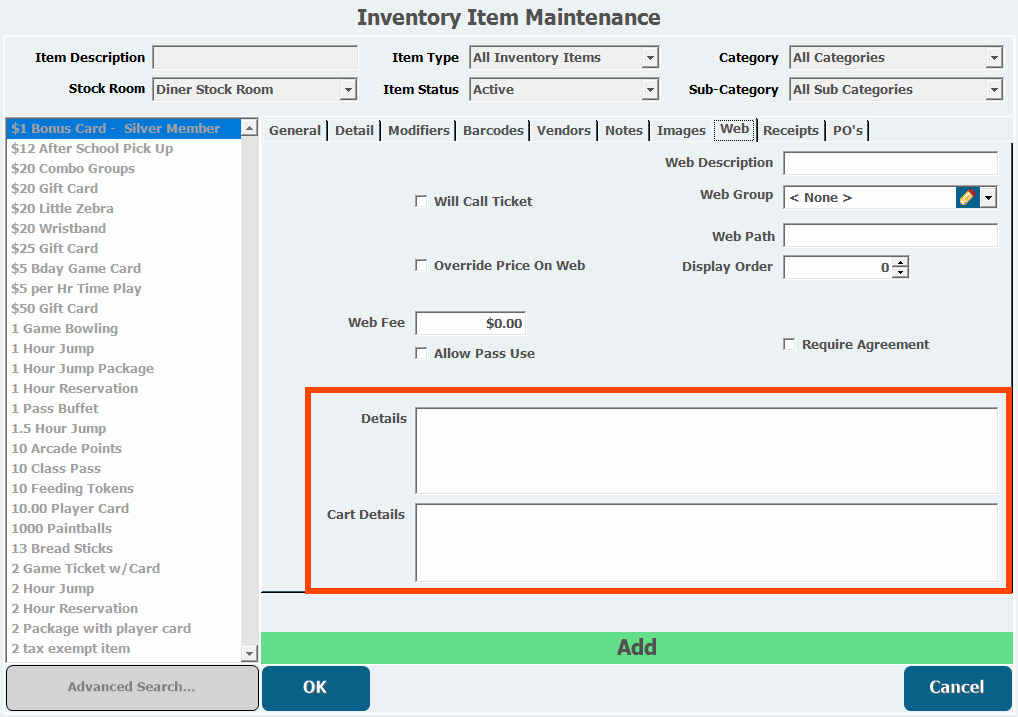Open the Item Status dropdown
Viewport: 1018px width, 717px height.
(650, 90)
